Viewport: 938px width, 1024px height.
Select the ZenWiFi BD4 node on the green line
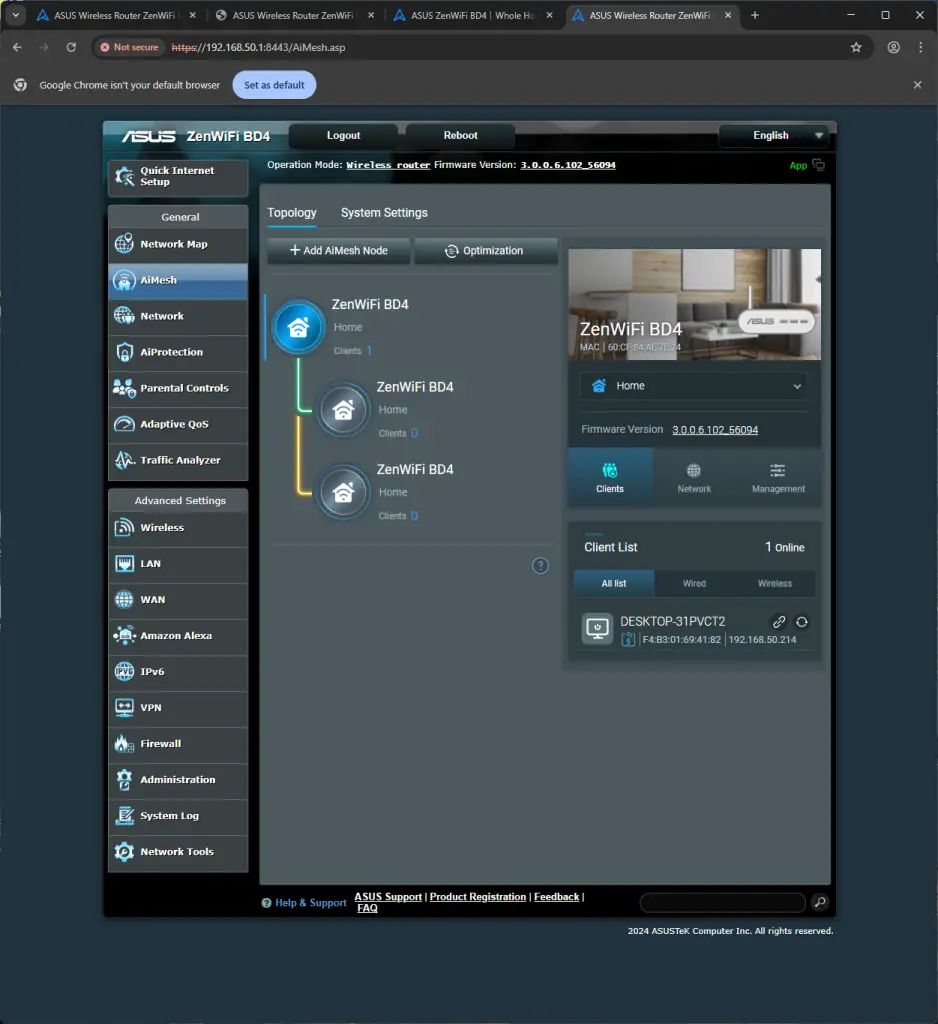click(344, 409)
